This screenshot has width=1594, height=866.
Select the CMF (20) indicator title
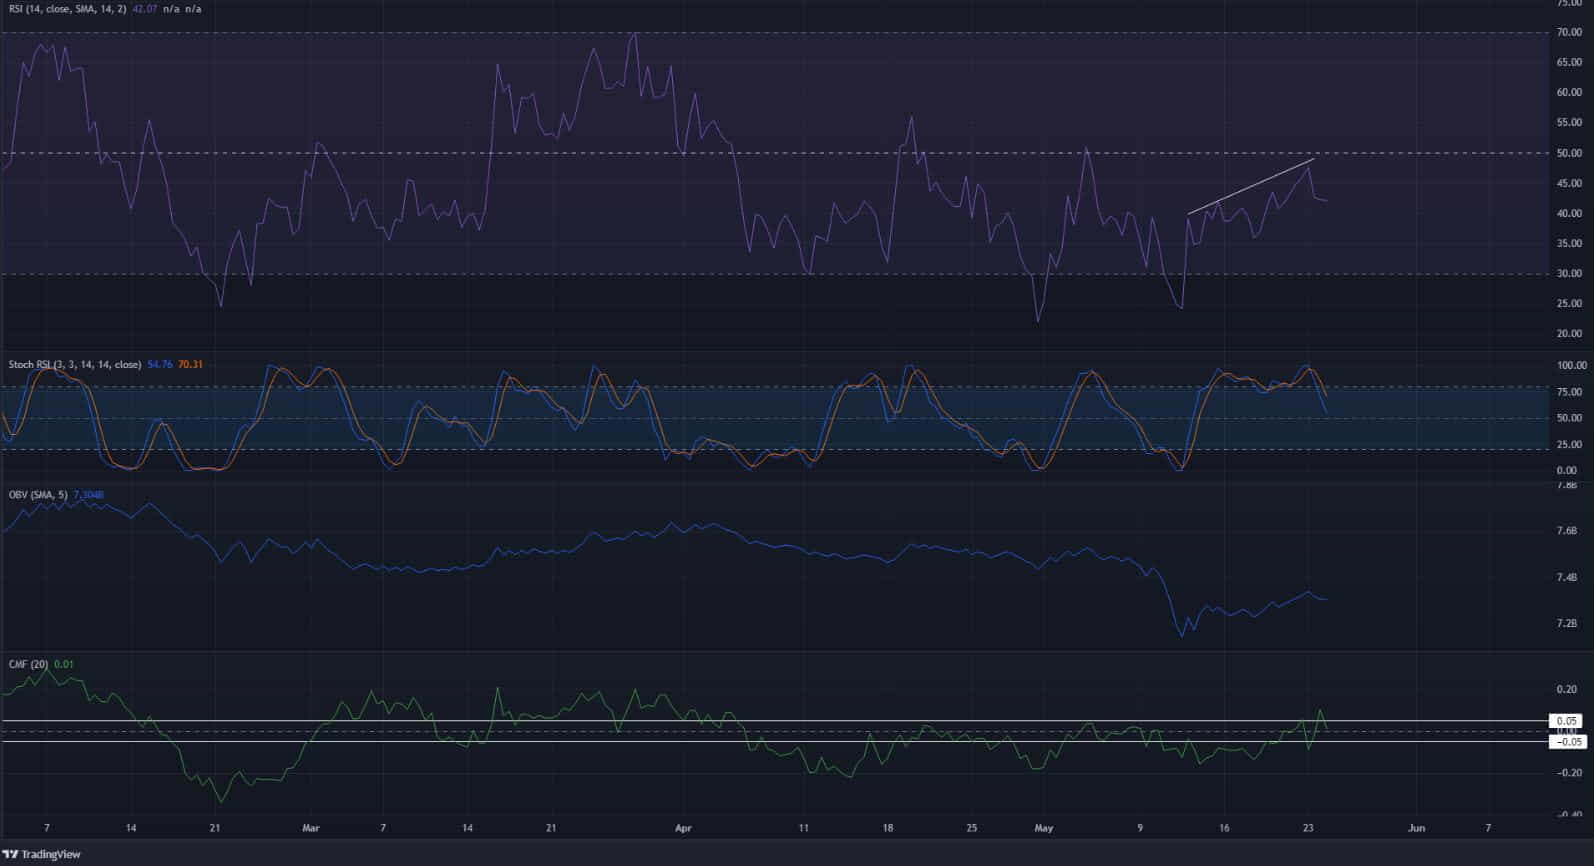28,664
